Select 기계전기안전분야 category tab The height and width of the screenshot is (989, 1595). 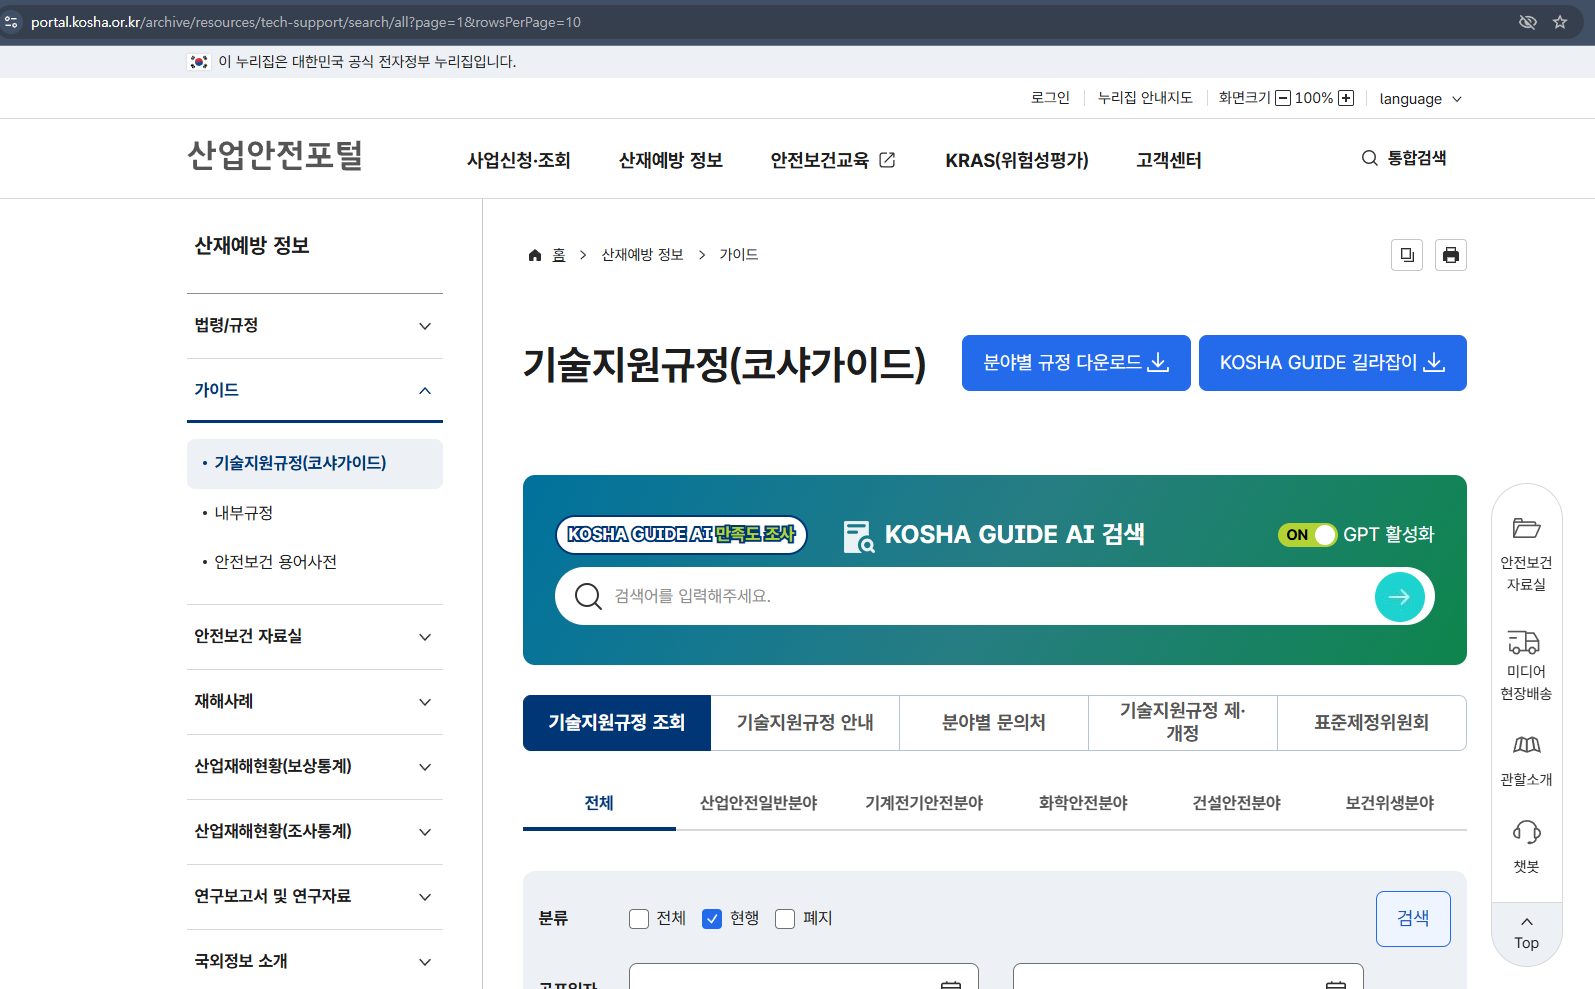tap(924, 803)
